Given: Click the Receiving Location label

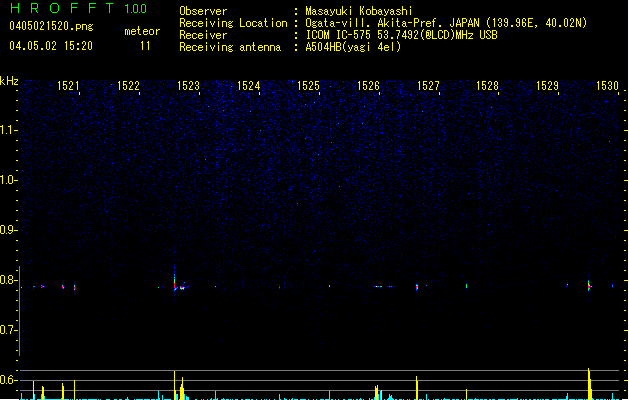Looking at the screenshot, I should (233, 23).
